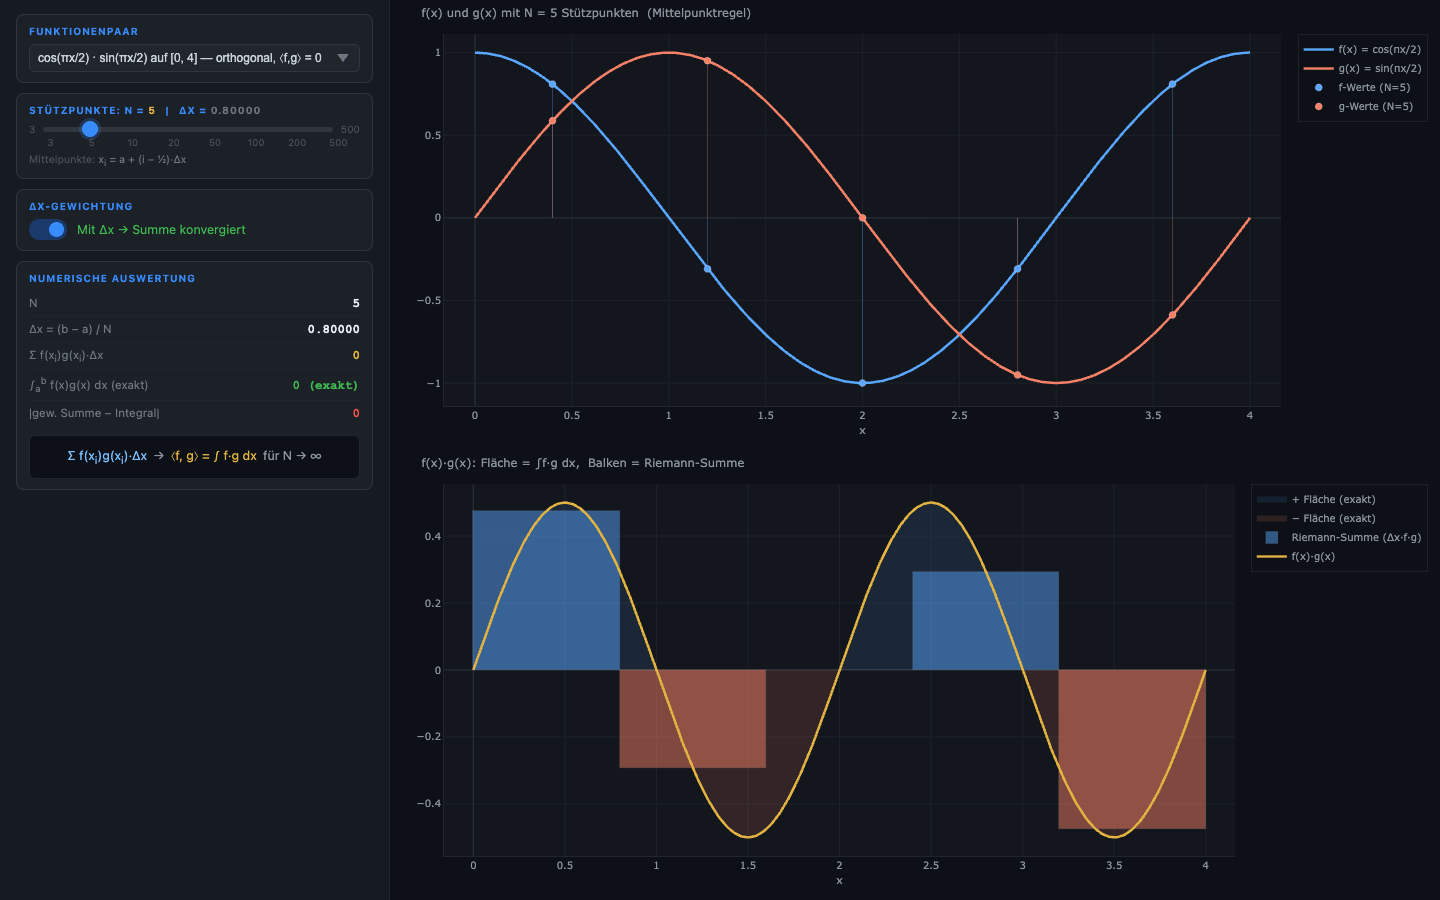Click the blue f-value marker at x = 0.4
The width and height of the screenshot is (1440, 900).
[553, 84]
